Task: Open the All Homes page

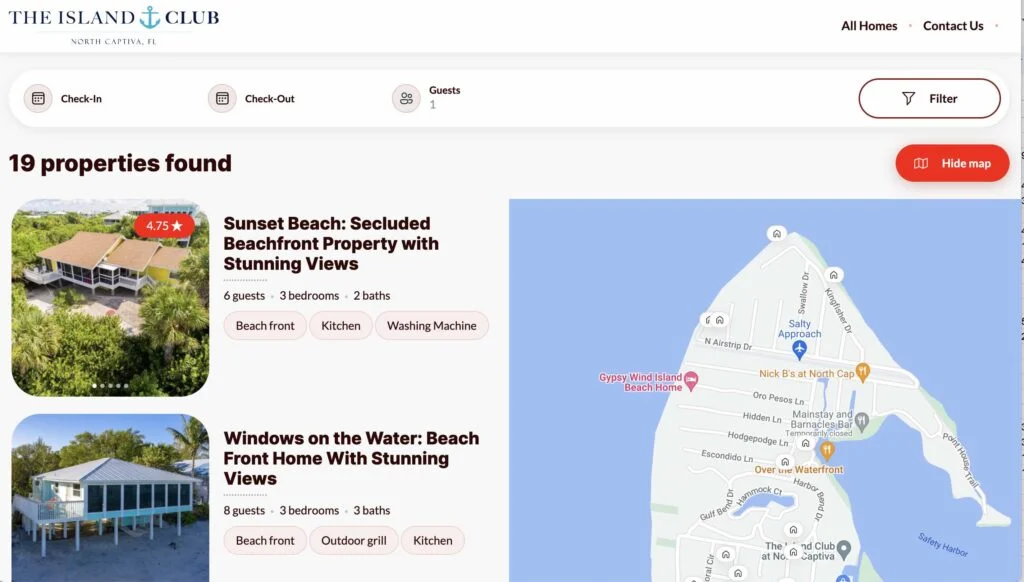Action: pyautogui.click(x=869, y=26)
